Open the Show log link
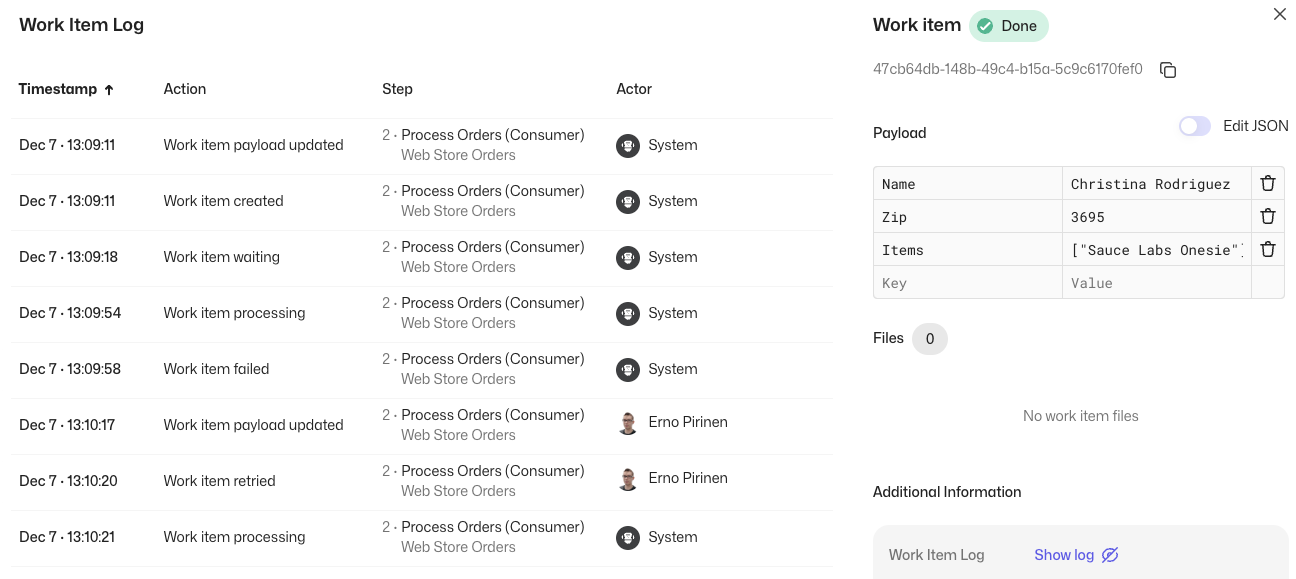This screenshot has height=579, width=1296. (1063, 554)
